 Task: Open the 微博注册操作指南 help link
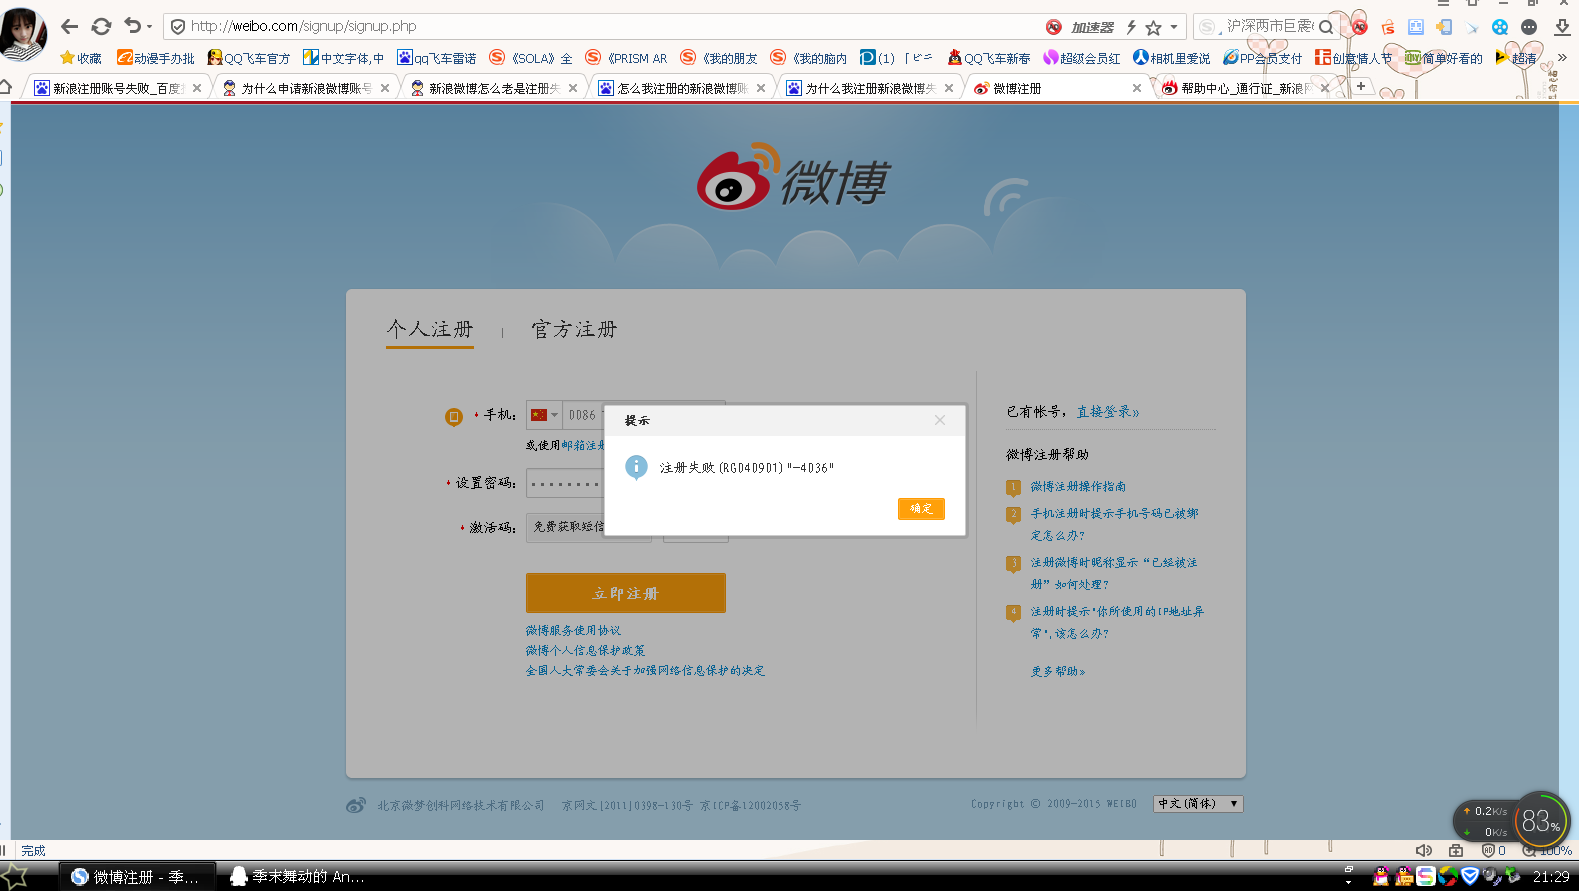[1079, 487]
